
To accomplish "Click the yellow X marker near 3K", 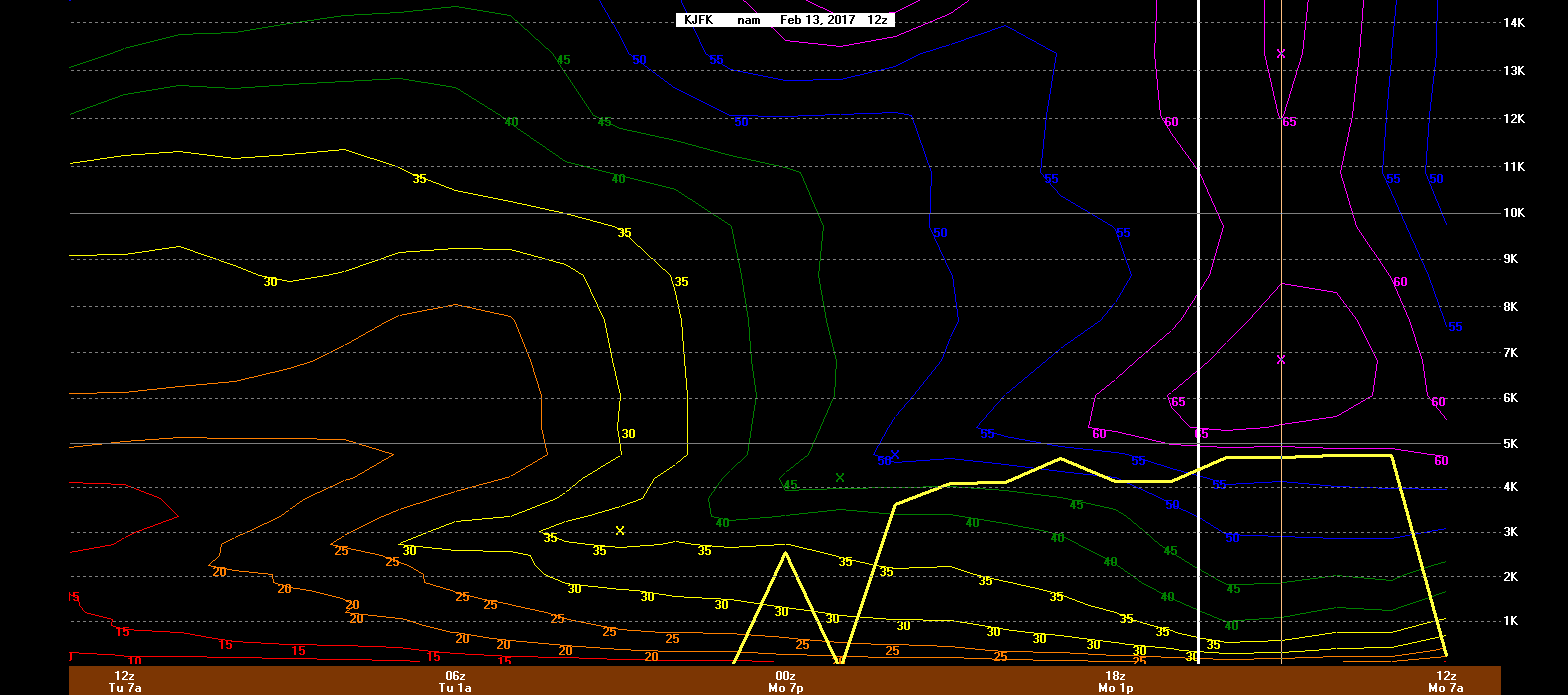I will (x=620, y=531).
